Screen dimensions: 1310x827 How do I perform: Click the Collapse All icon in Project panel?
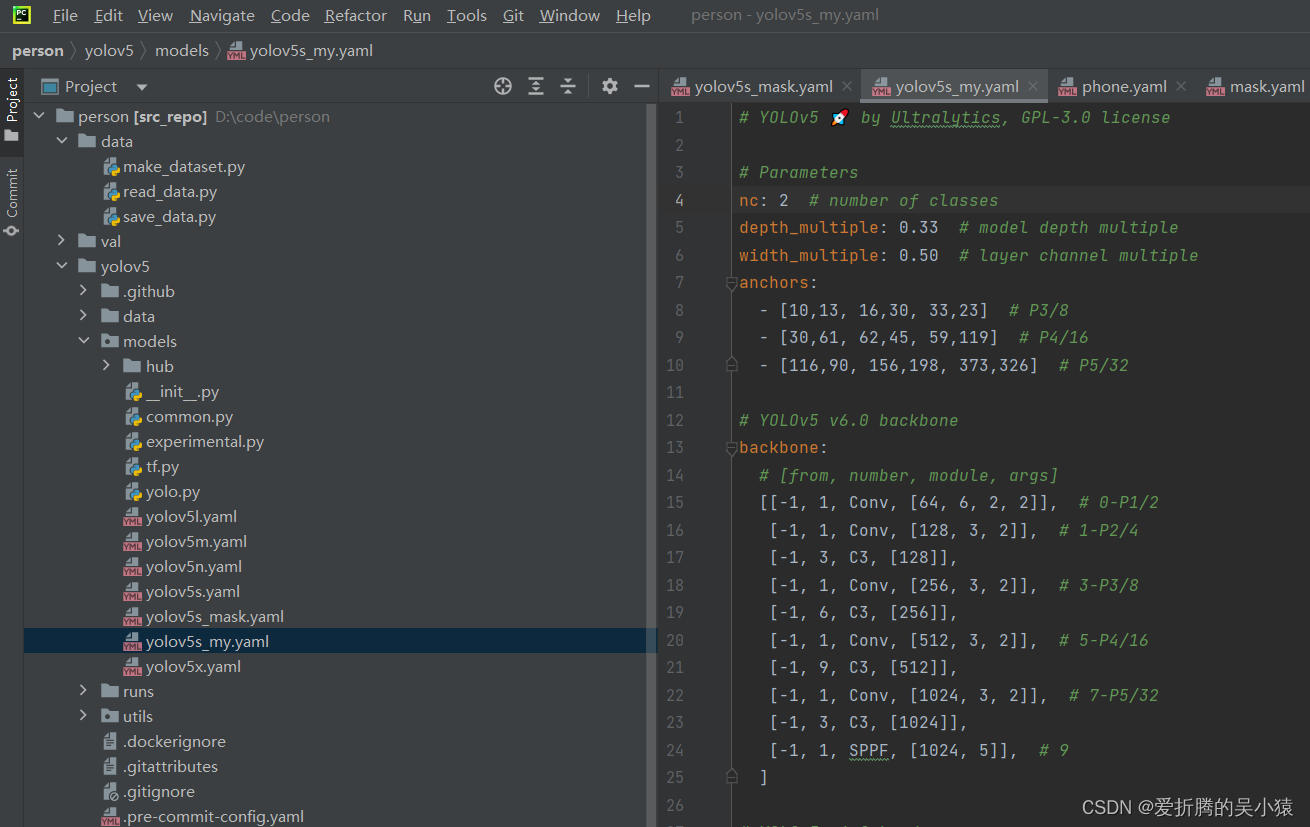[568, 87]
